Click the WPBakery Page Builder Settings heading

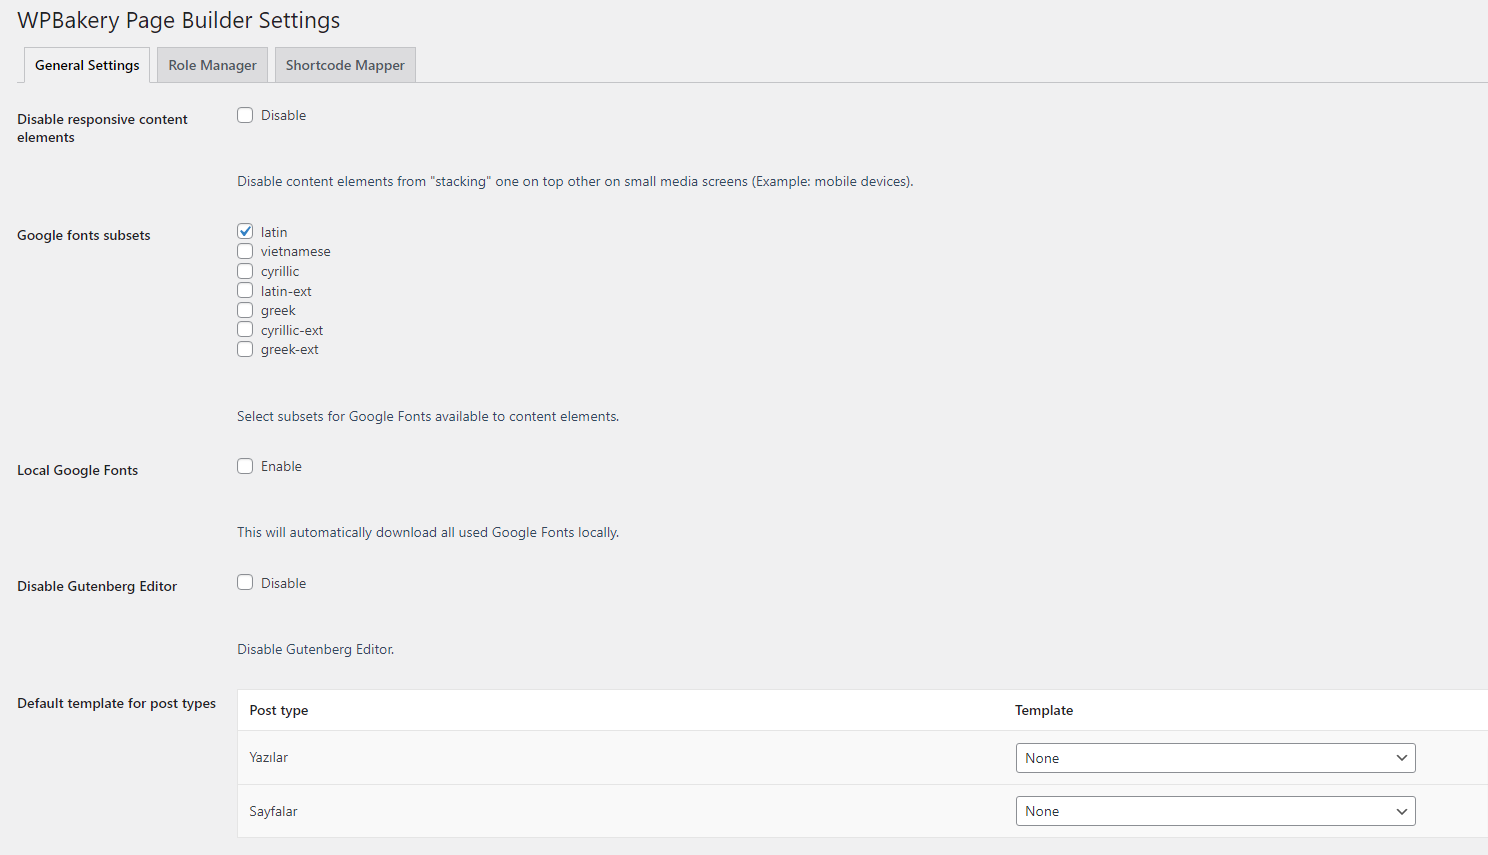tap(179, 20)
